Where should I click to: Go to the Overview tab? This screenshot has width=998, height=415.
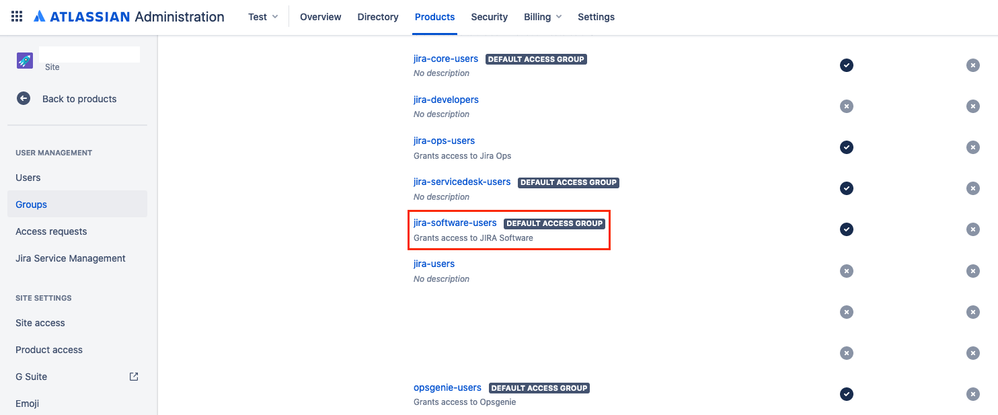pos(320,17)
